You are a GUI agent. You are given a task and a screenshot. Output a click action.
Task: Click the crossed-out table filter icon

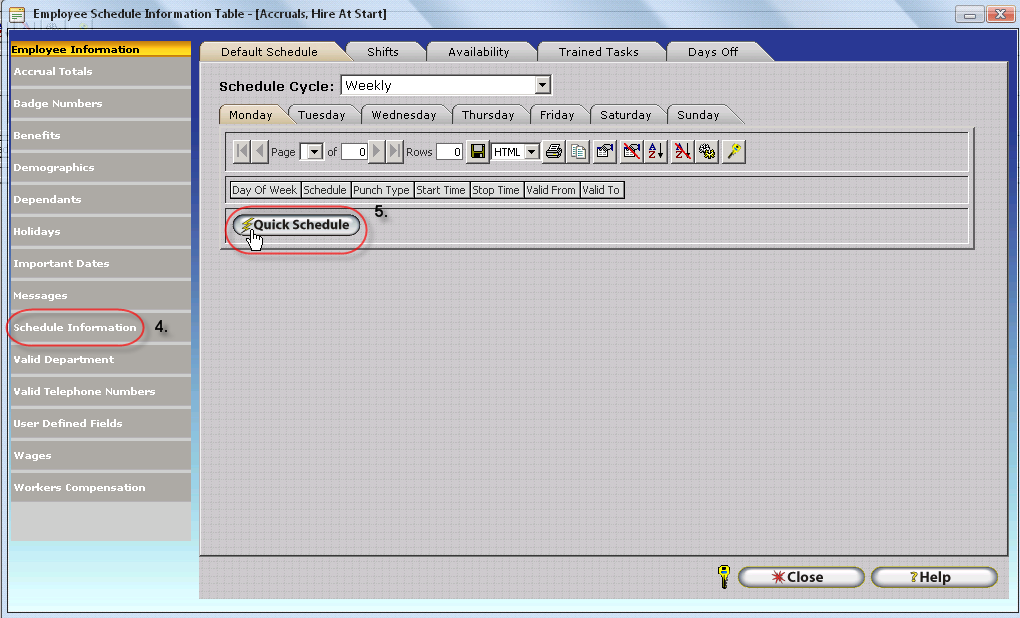631,152
